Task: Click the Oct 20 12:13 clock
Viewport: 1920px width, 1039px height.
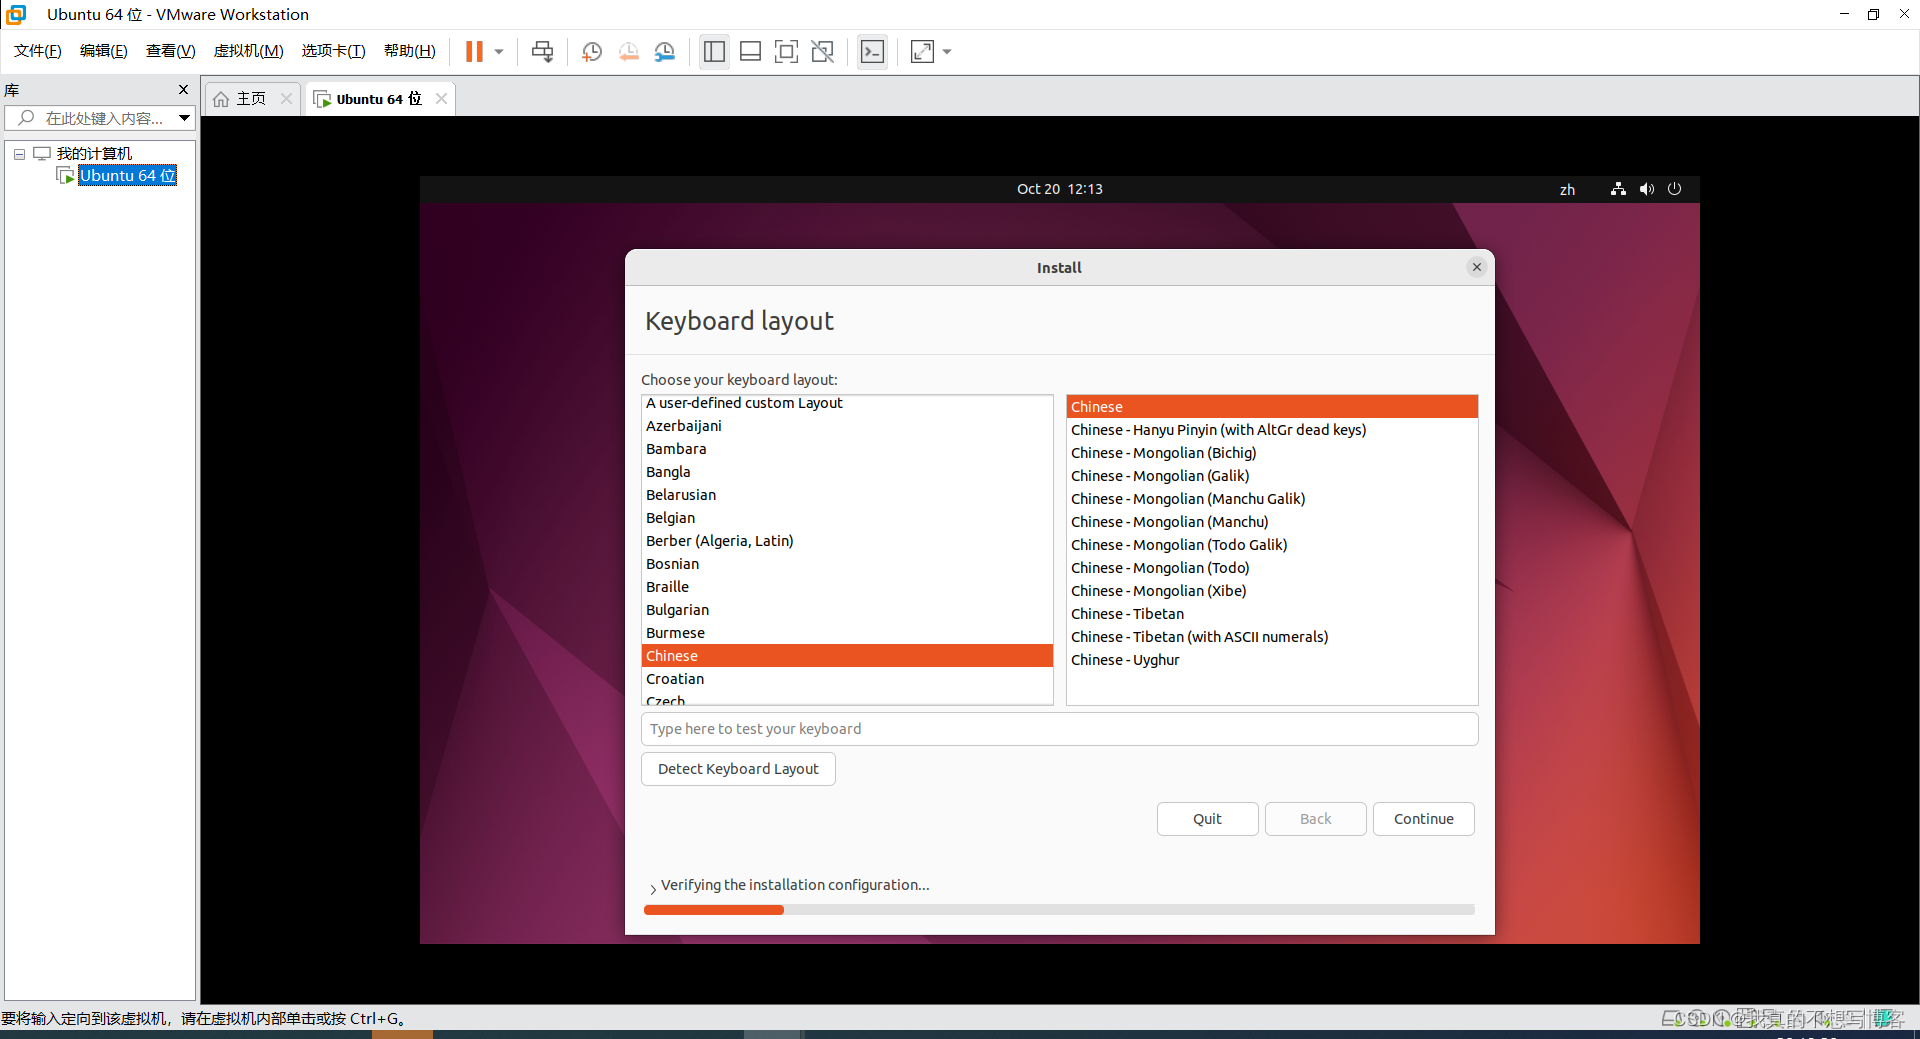Action: pyautogui.click(x=1060, y=189)
